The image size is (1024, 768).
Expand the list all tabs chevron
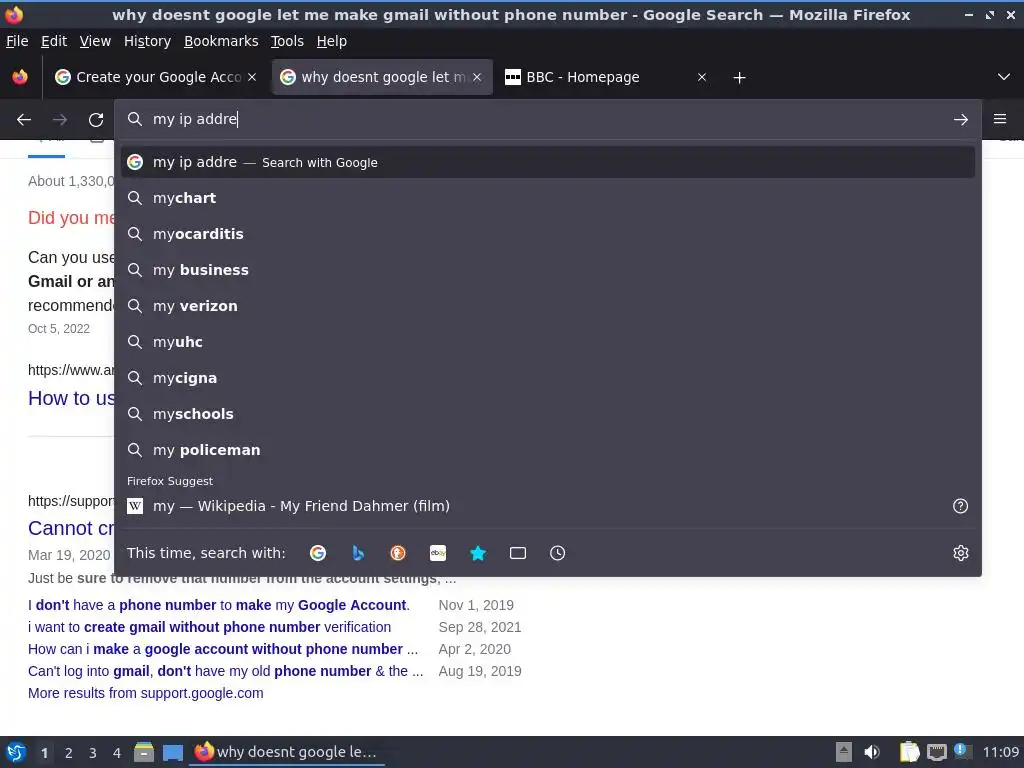[1004, 77]
